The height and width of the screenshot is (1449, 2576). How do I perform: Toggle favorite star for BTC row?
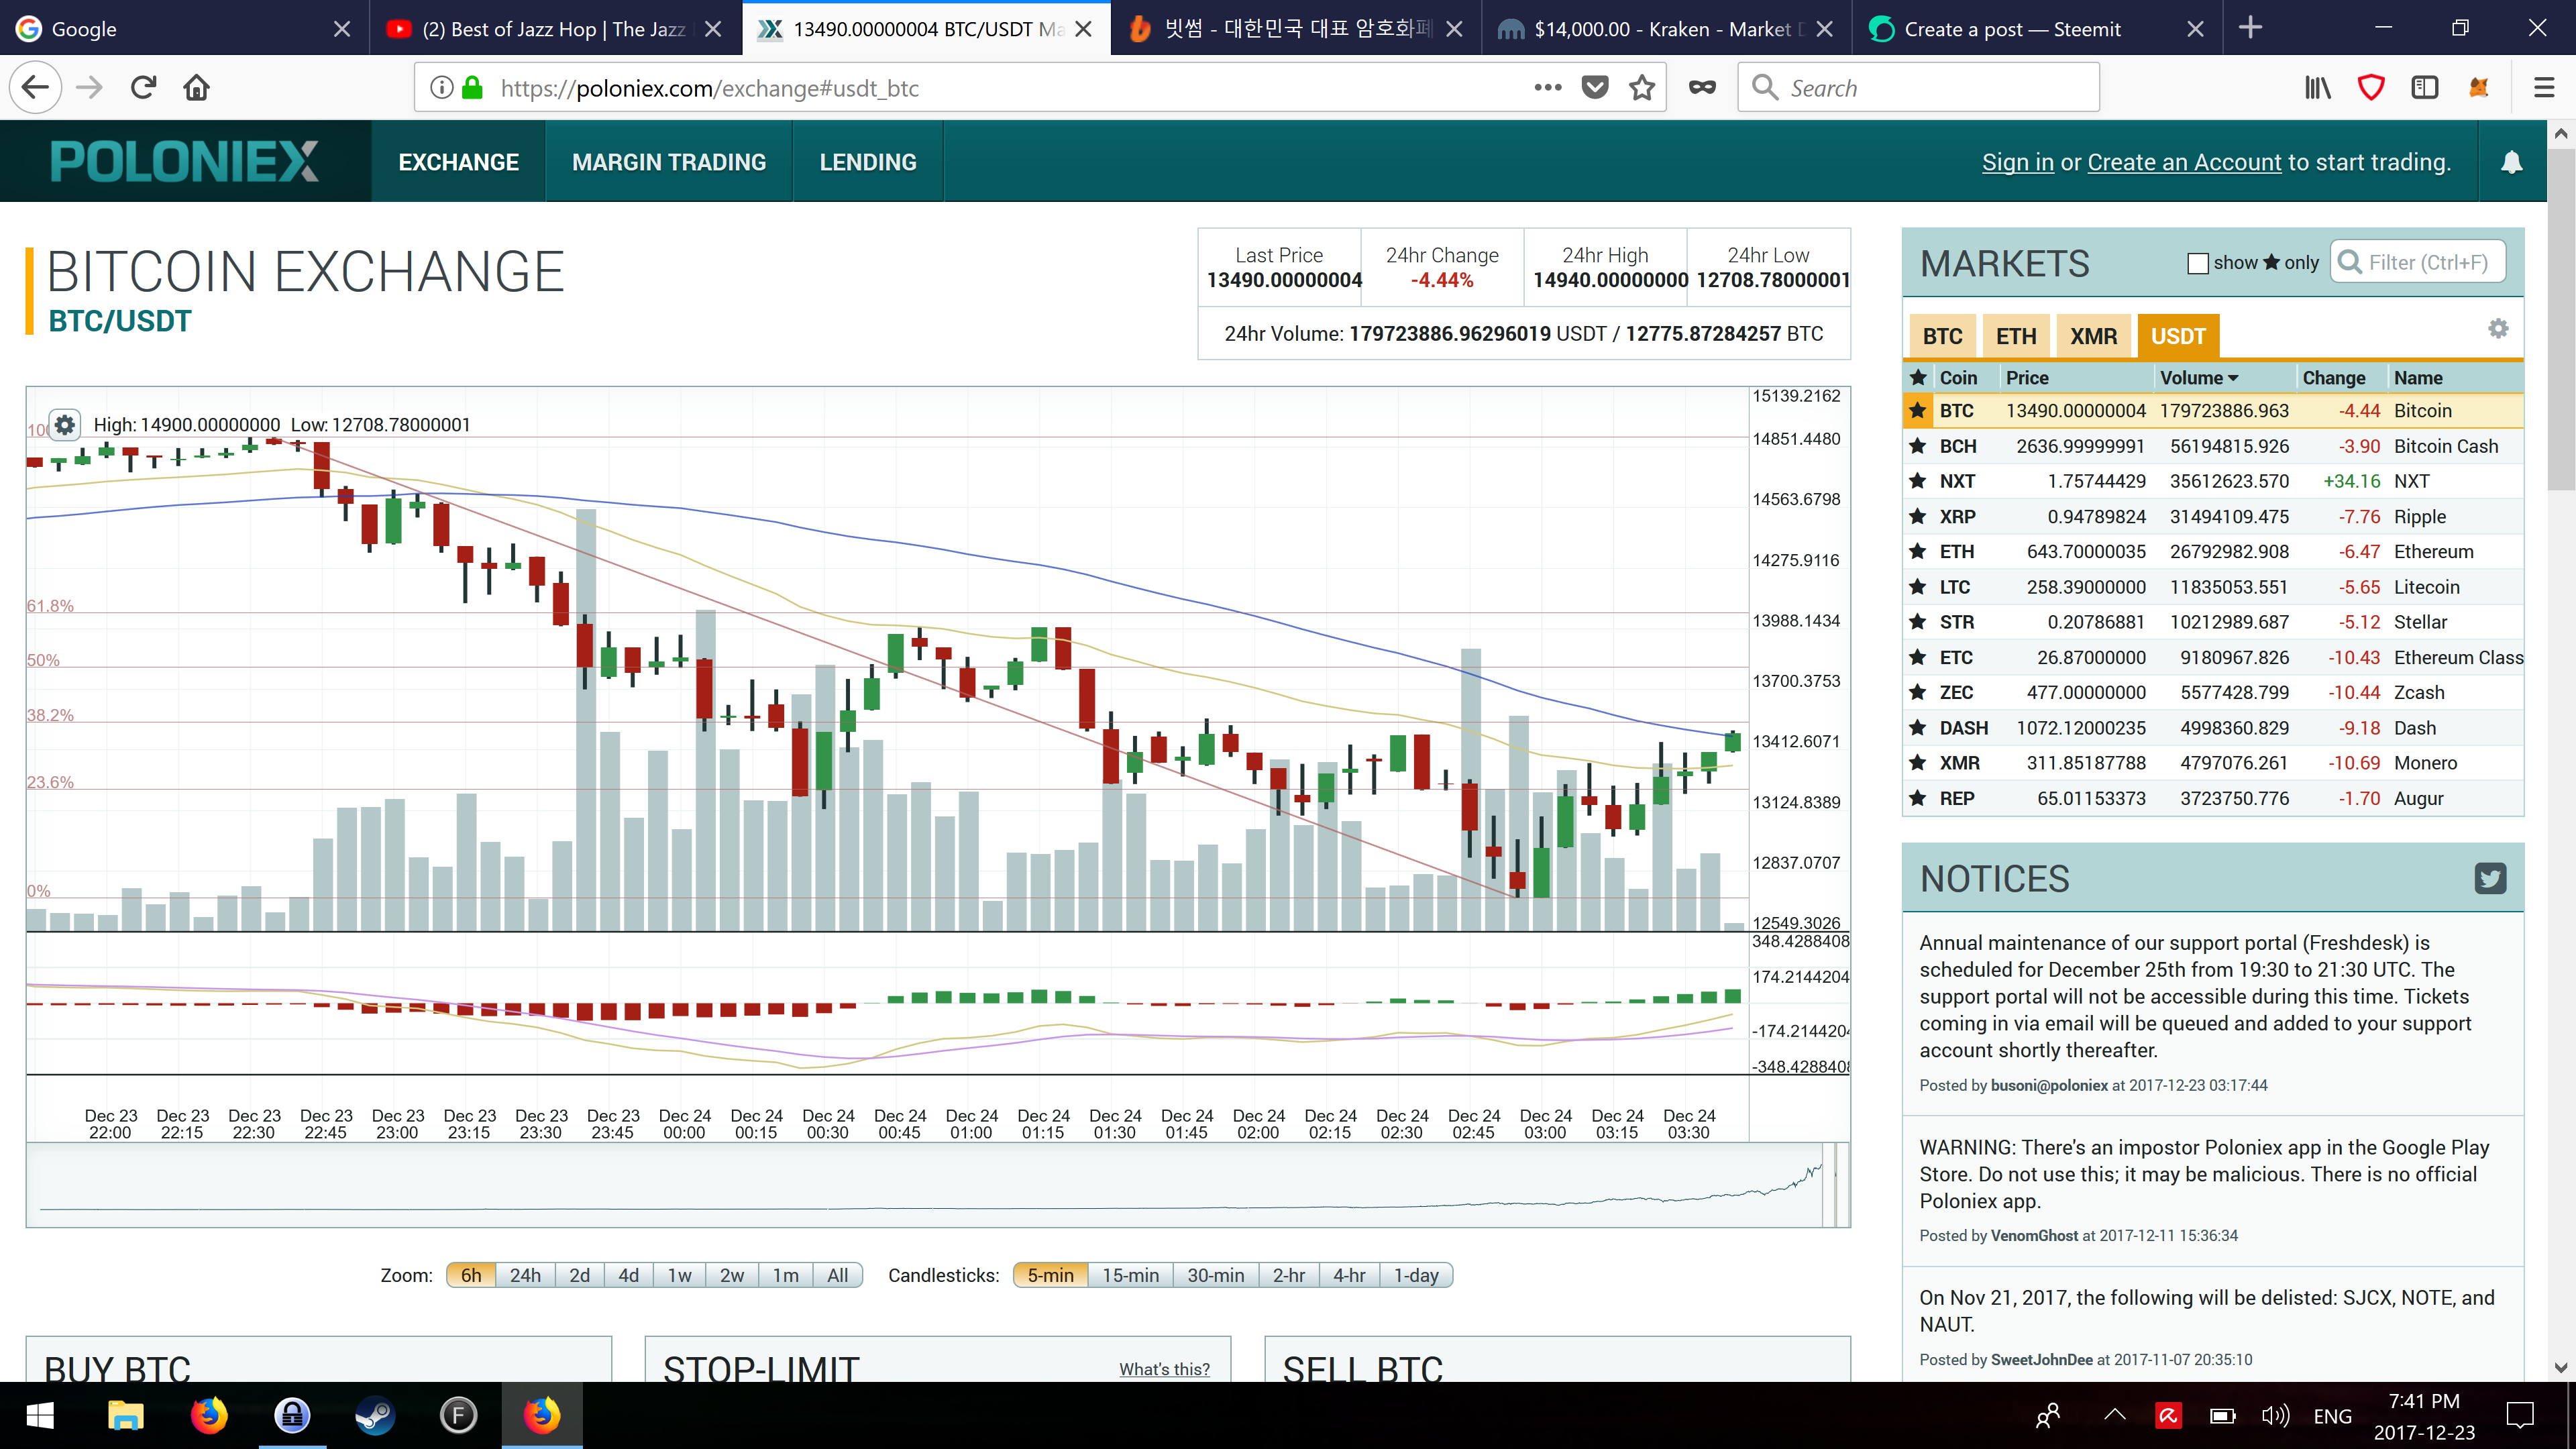pyautogui.click(x=1917, y=411)
